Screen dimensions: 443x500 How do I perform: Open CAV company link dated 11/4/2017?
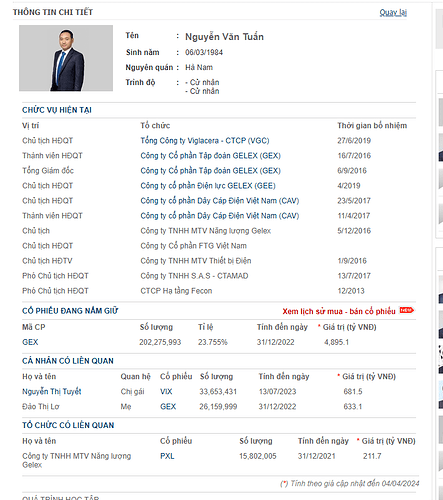[x=220, y=216]
